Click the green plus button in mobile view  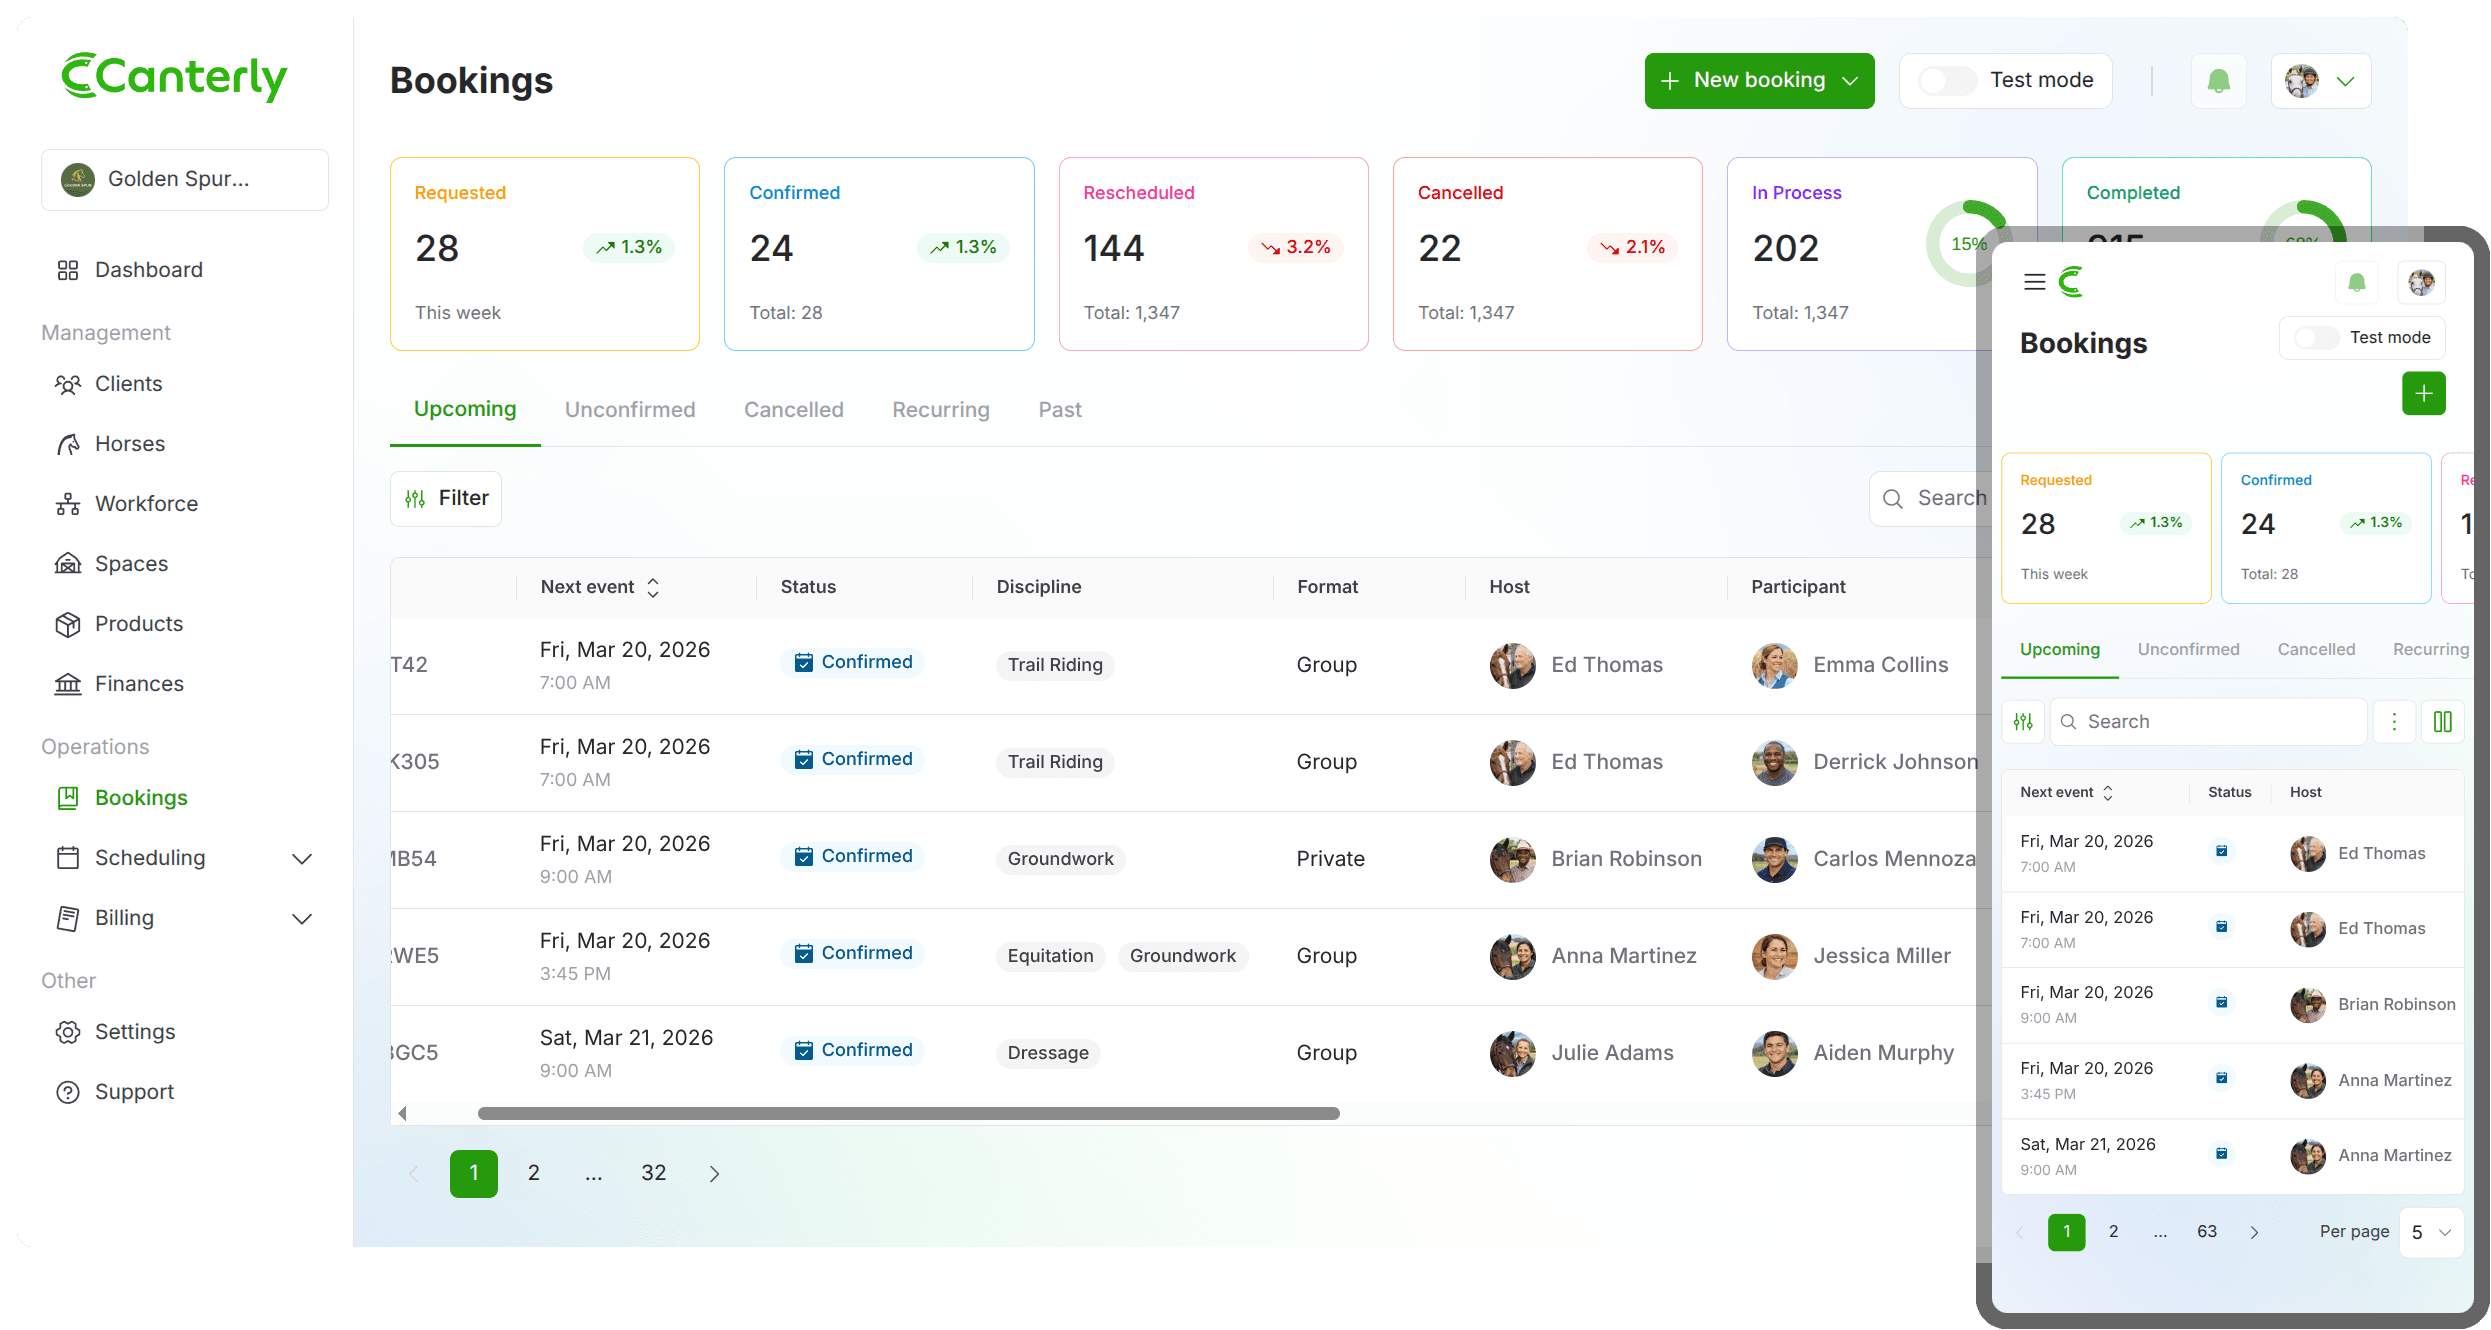click(2423, 393)
